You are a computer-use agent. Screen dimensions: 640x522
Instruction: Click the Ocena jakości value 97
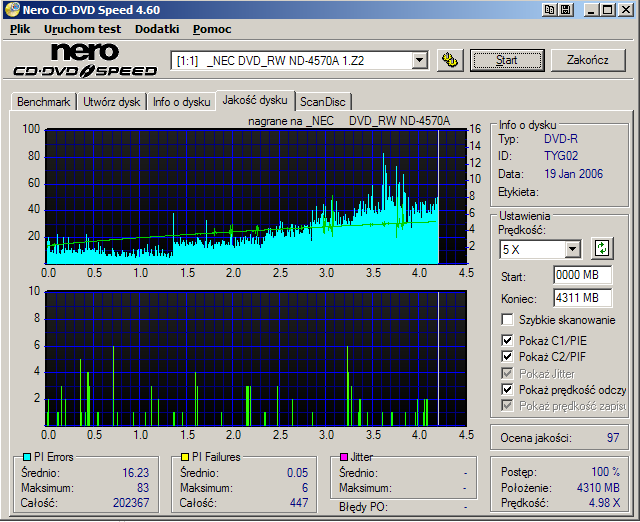click(613, 438)
